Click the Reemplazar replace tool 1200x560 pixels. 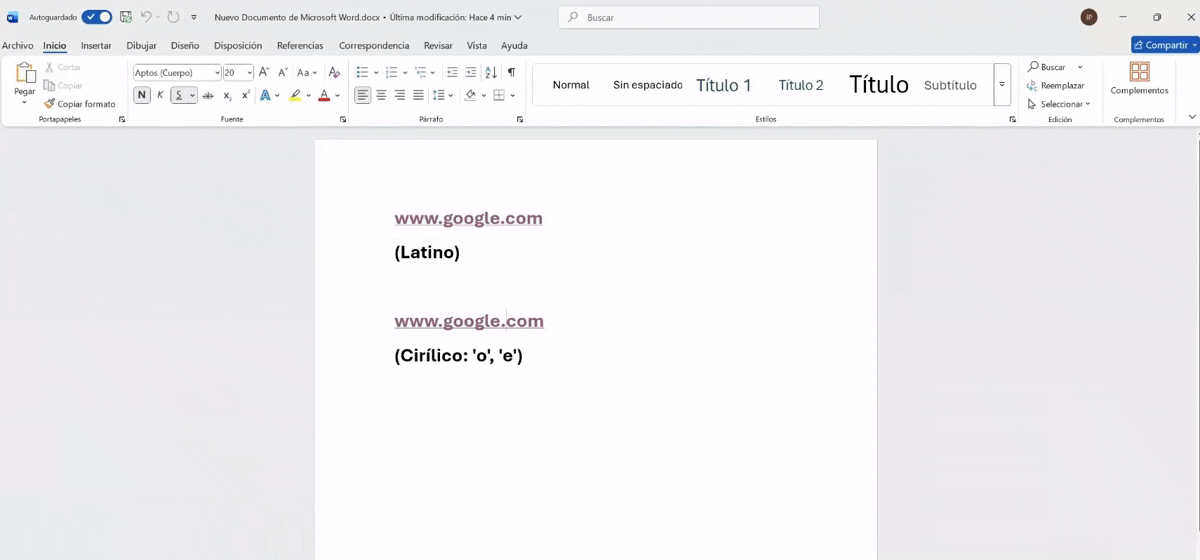1056,86
